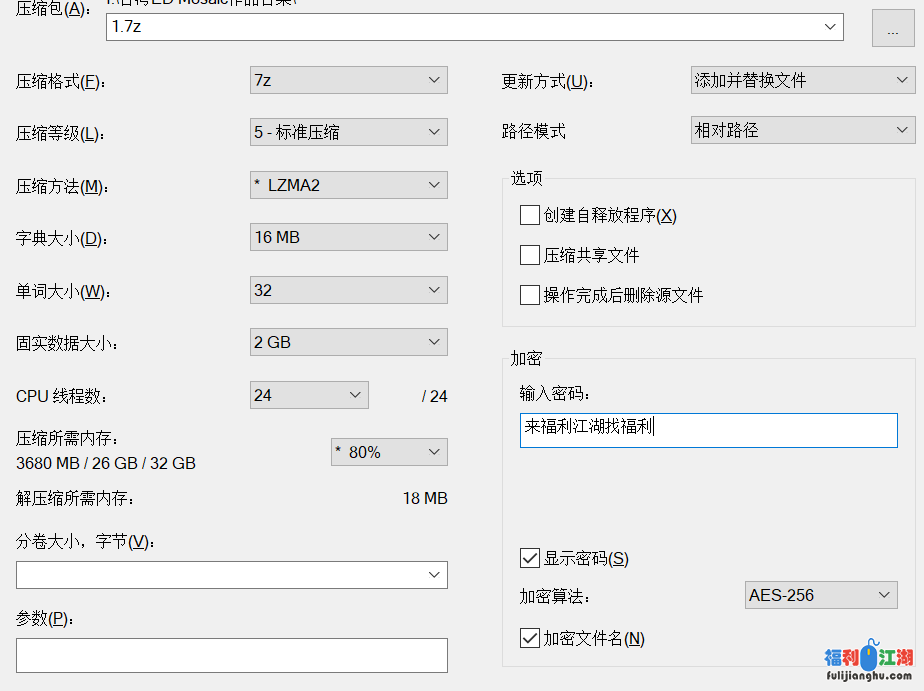This screenshot has height=691, width=924.
Task: Toggle 操作完成后删除源文件 checkbox
Action: pos(530,295)
